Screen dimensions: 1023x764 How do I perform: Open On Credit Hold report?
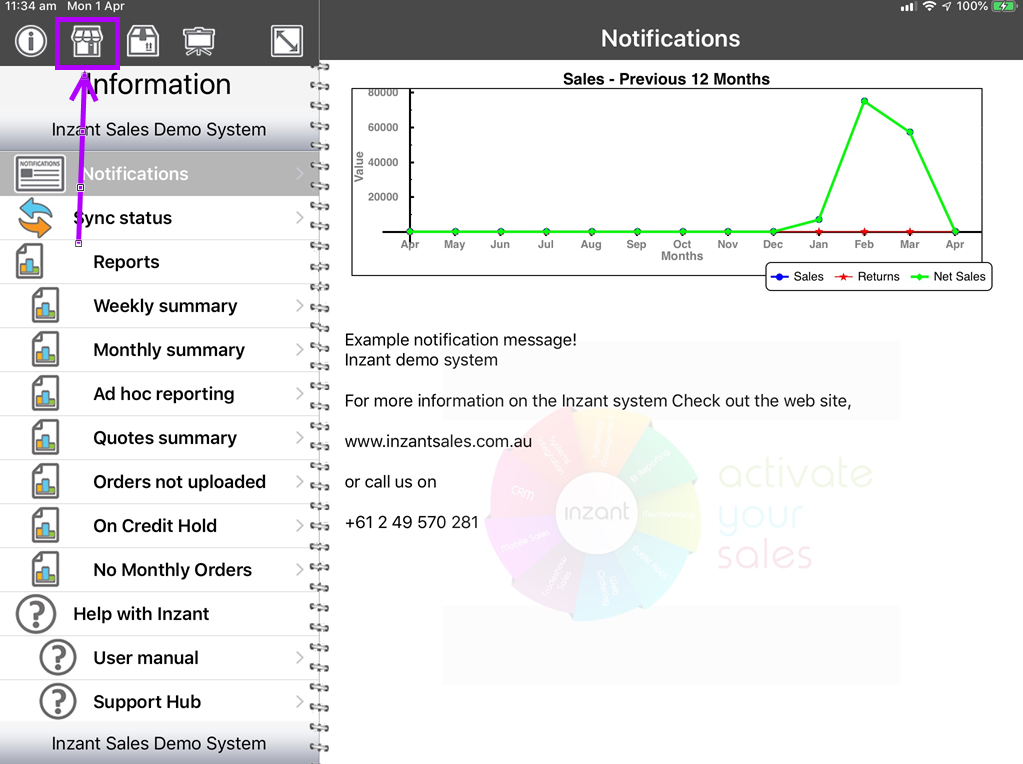(x=159, y=526)
